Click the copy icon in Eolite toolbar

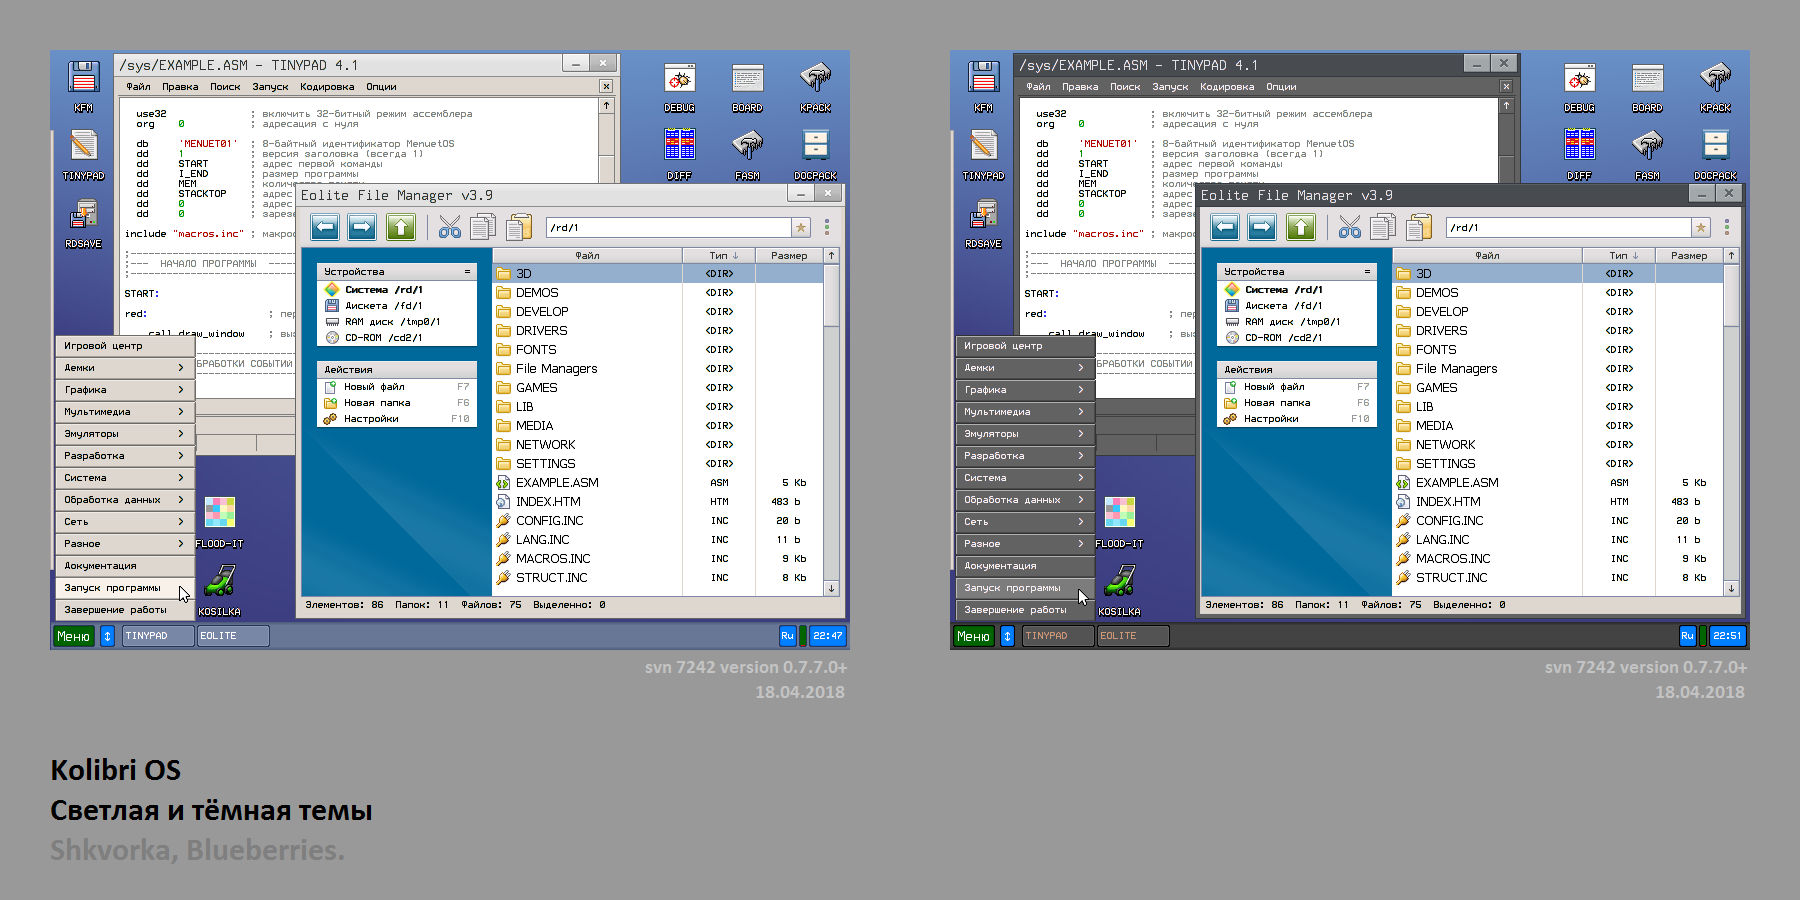tap(483, 227)
